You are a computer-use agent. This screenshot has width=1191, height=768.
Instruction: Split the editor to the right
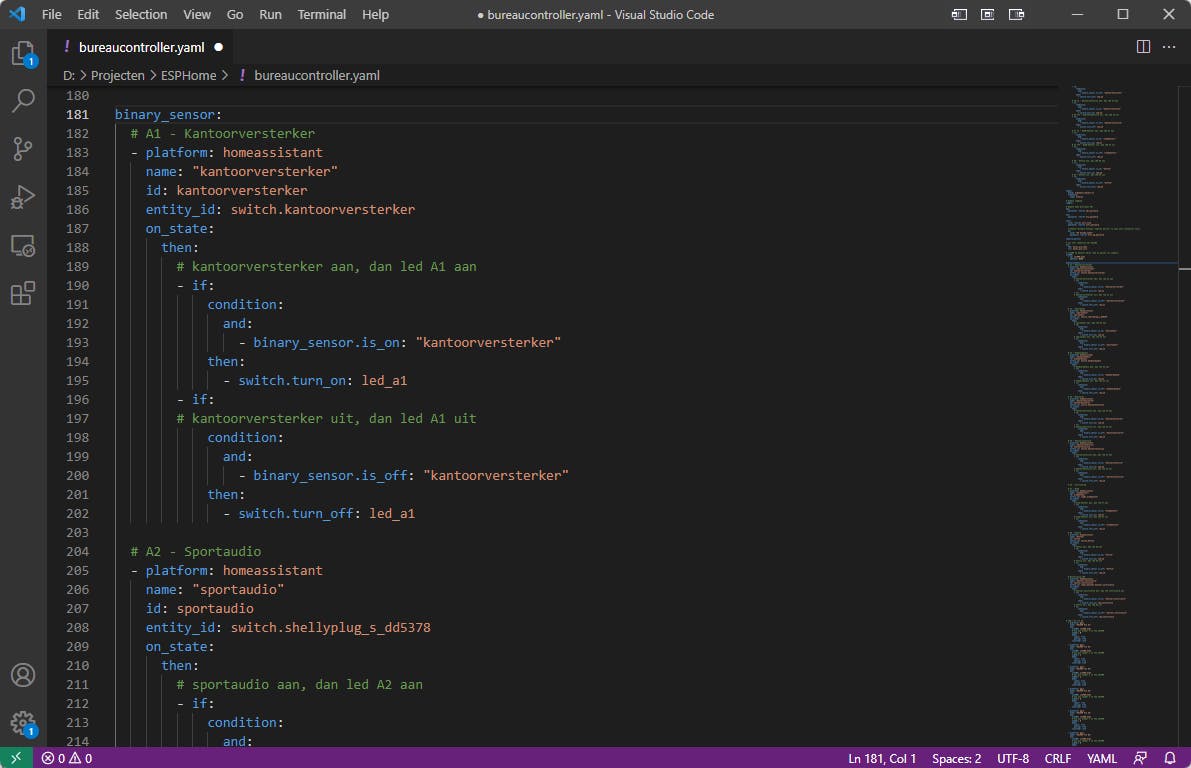[1143, 47]
